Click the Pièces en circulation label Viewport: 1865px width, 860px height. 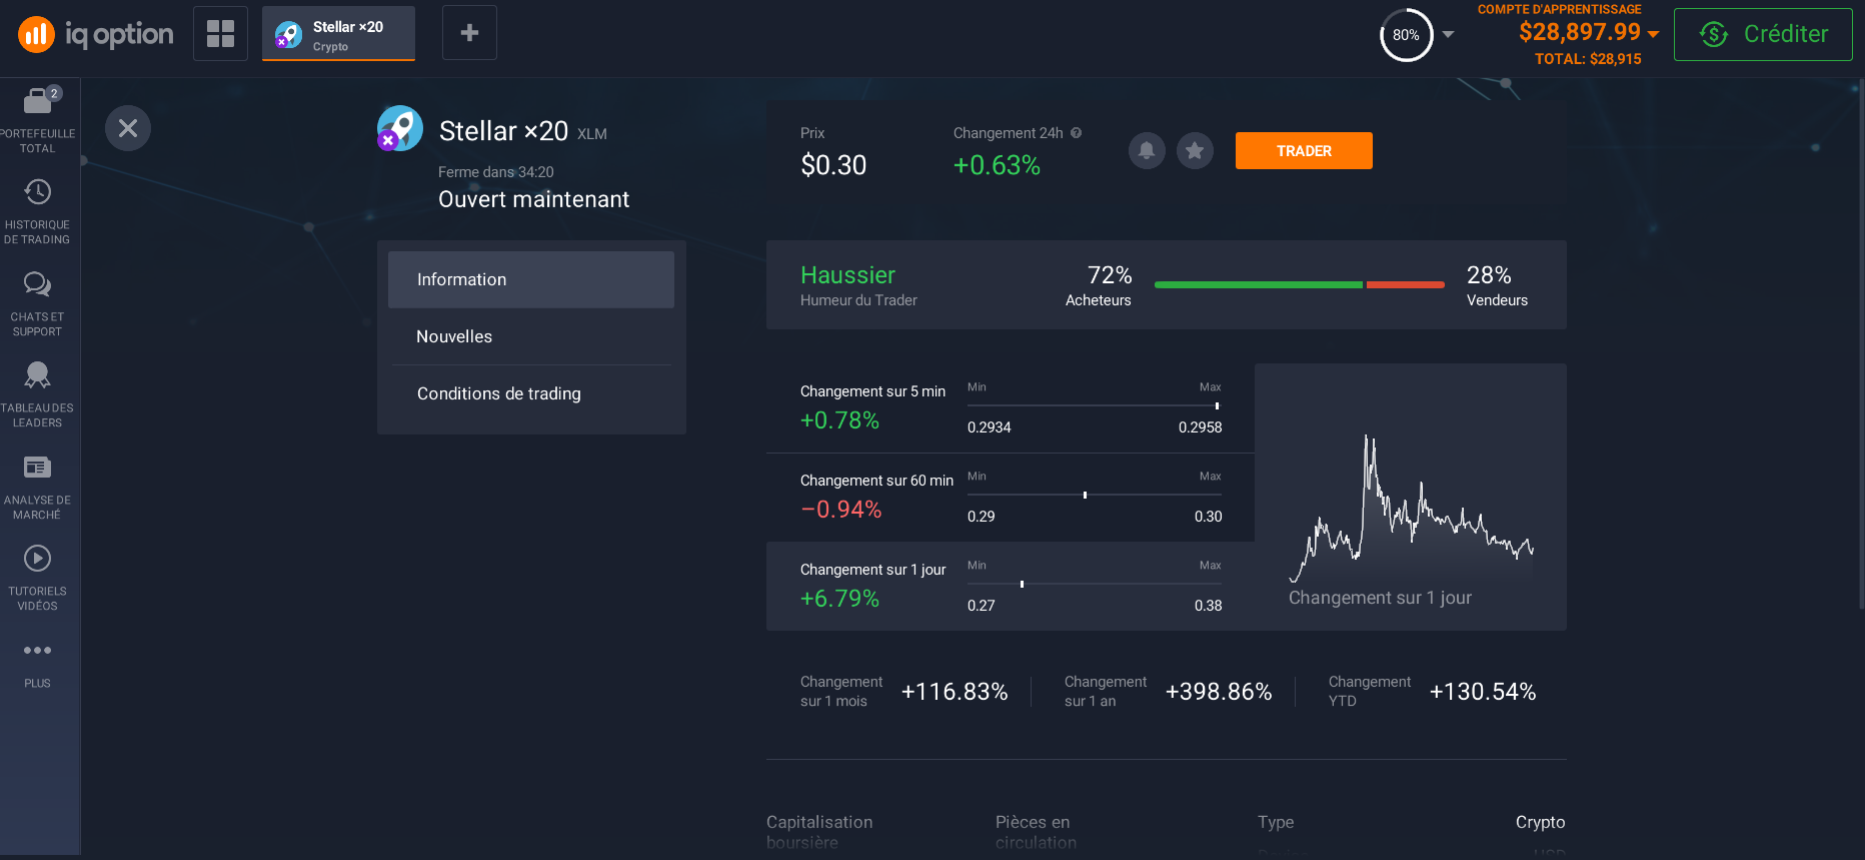(1036, 832)
